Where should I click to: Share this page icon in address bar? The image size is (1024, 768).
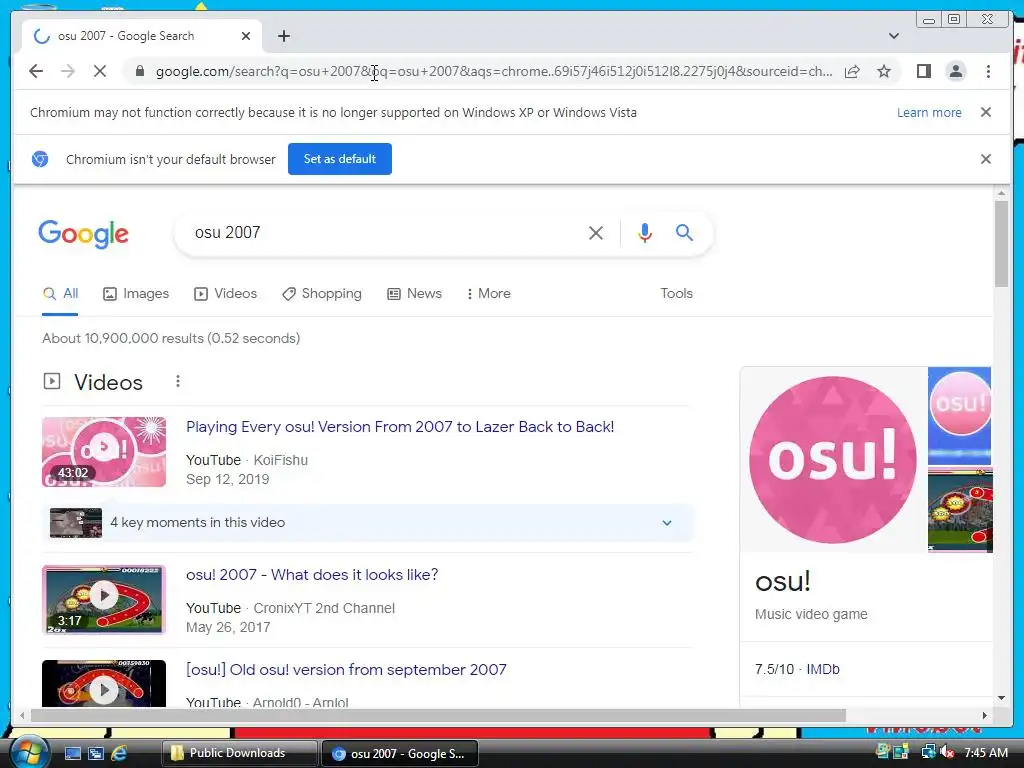click(x=852, y=71)
